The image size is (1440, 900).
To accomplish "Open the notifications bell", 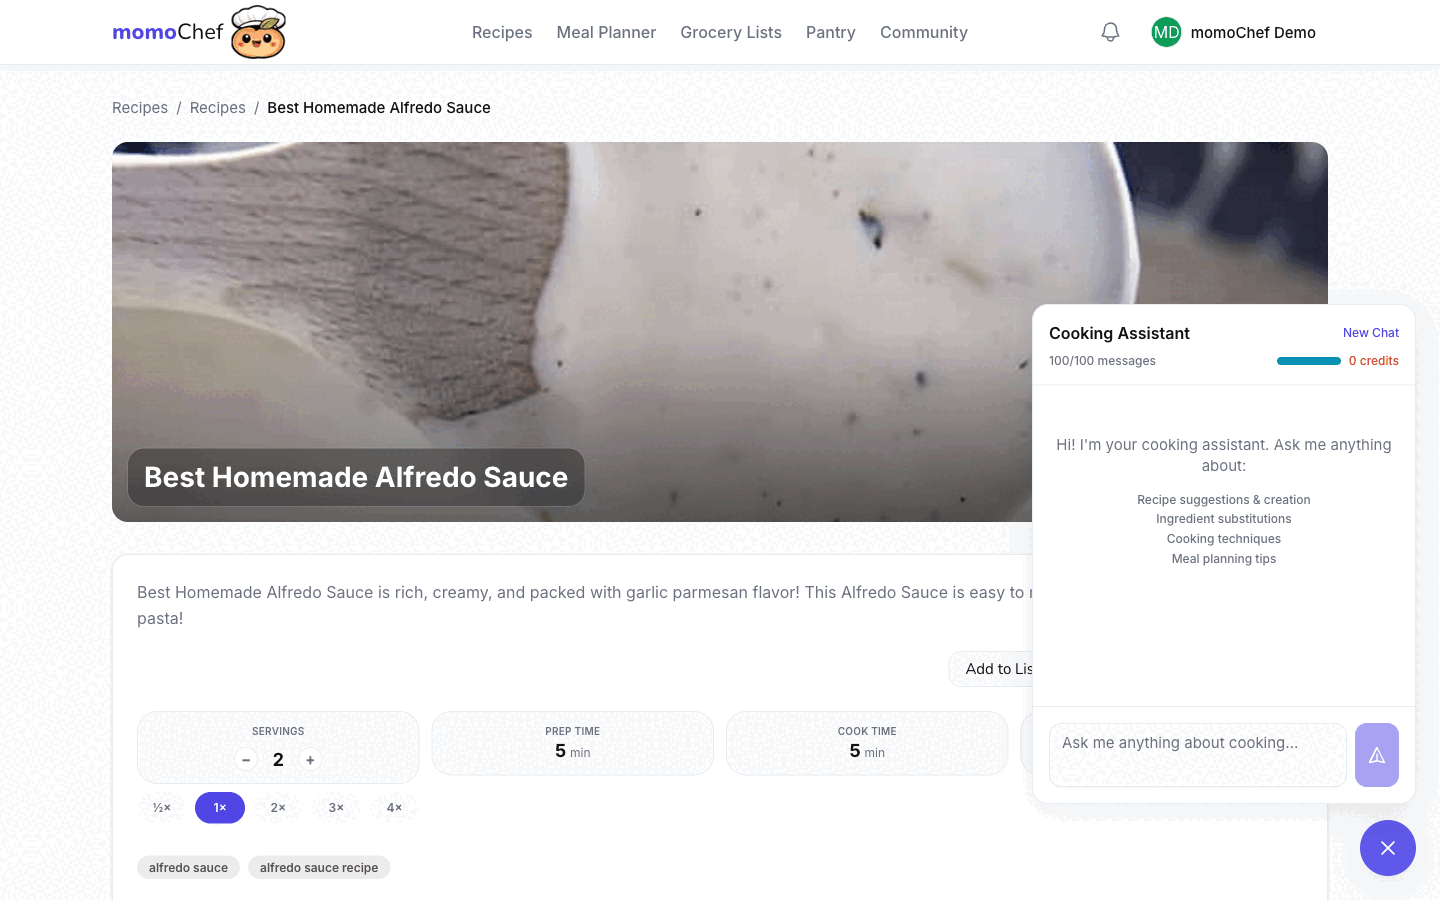I will pyautogui.click(x=1110, y=32).
